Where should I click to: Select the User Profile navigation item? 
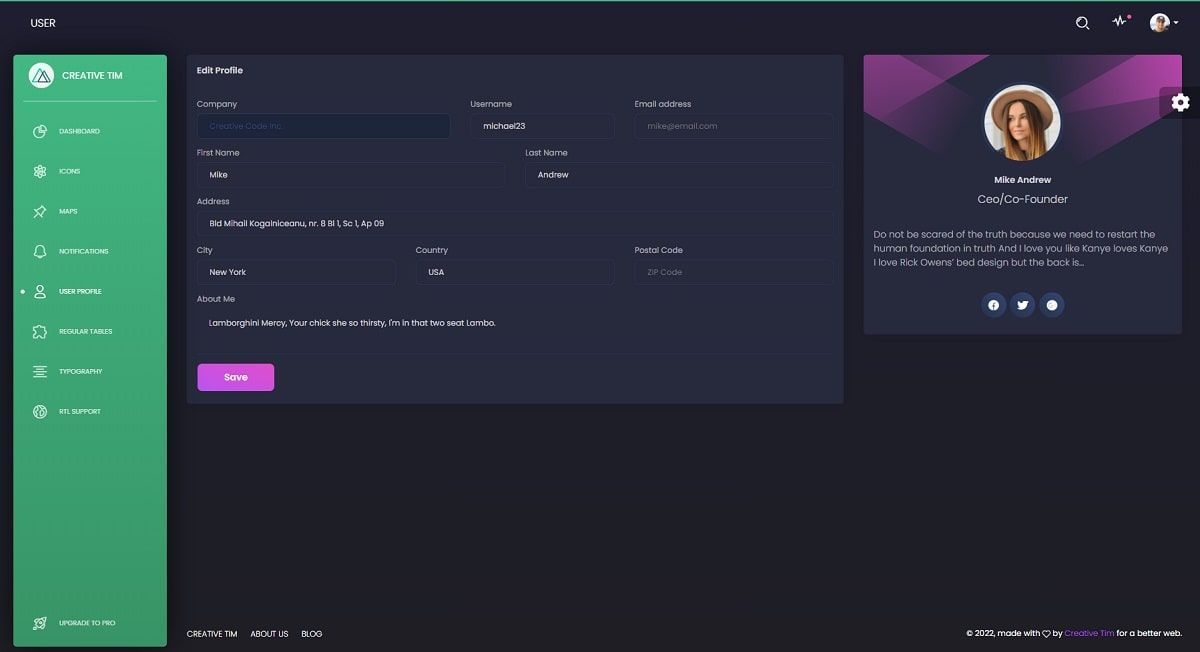coord(39,291)
